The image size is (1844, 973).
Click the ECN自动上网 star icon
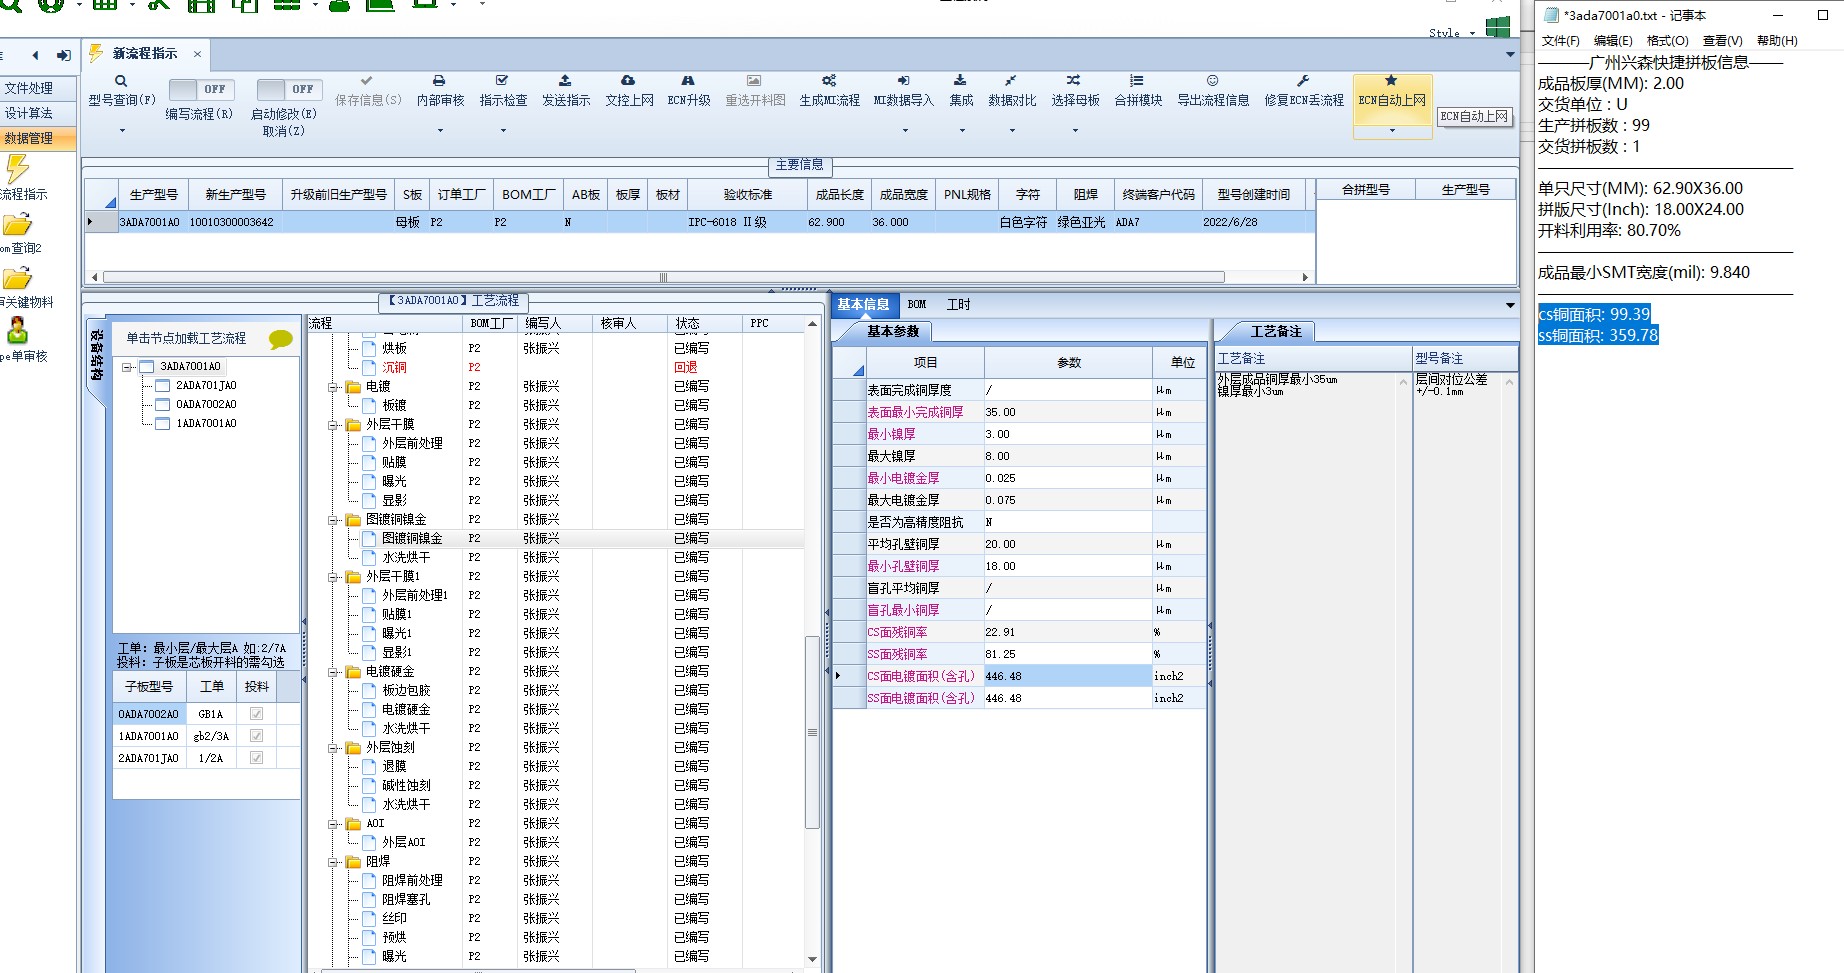(1391, 80)
